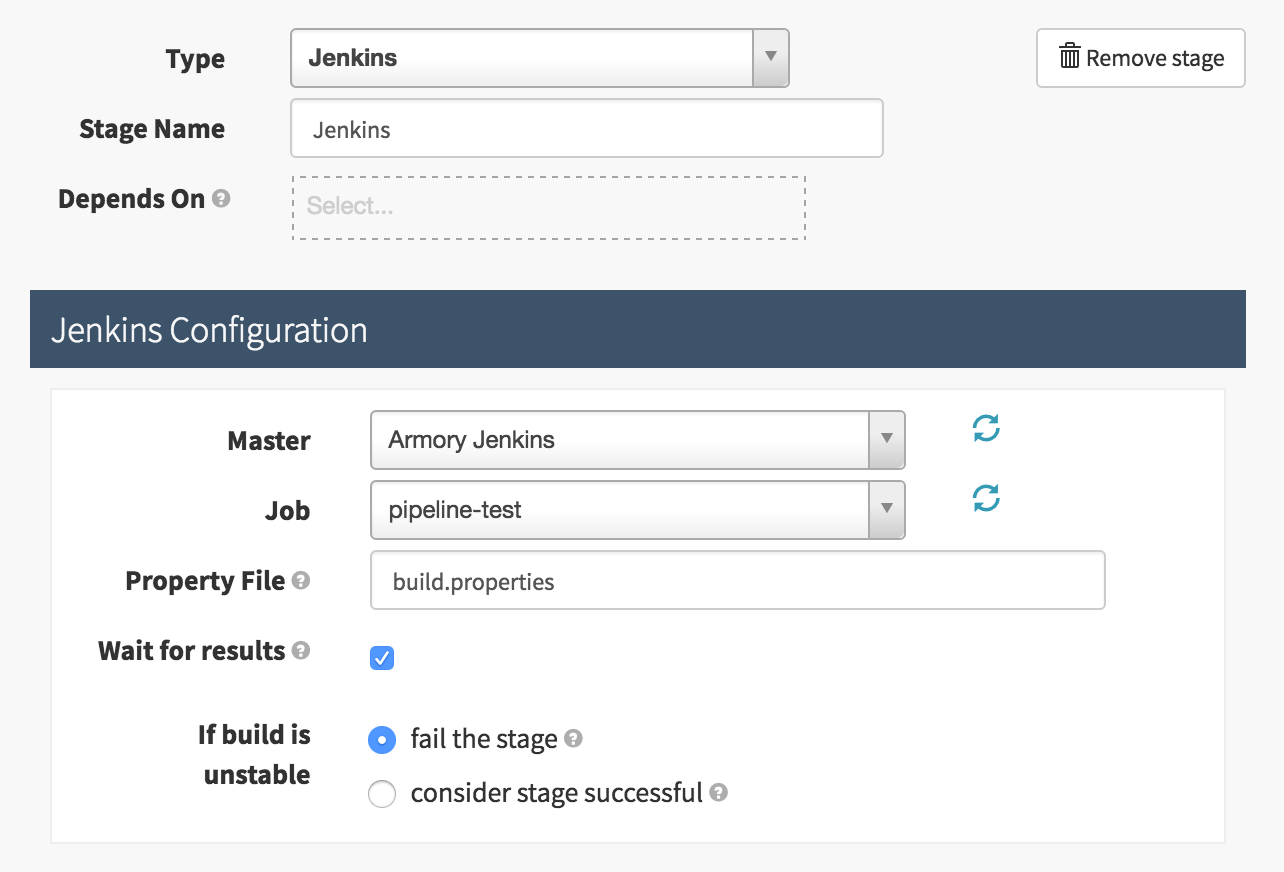The image size is (1284, 872).
Task: Select 'consider stage successful' radio button
Action: 382,795
